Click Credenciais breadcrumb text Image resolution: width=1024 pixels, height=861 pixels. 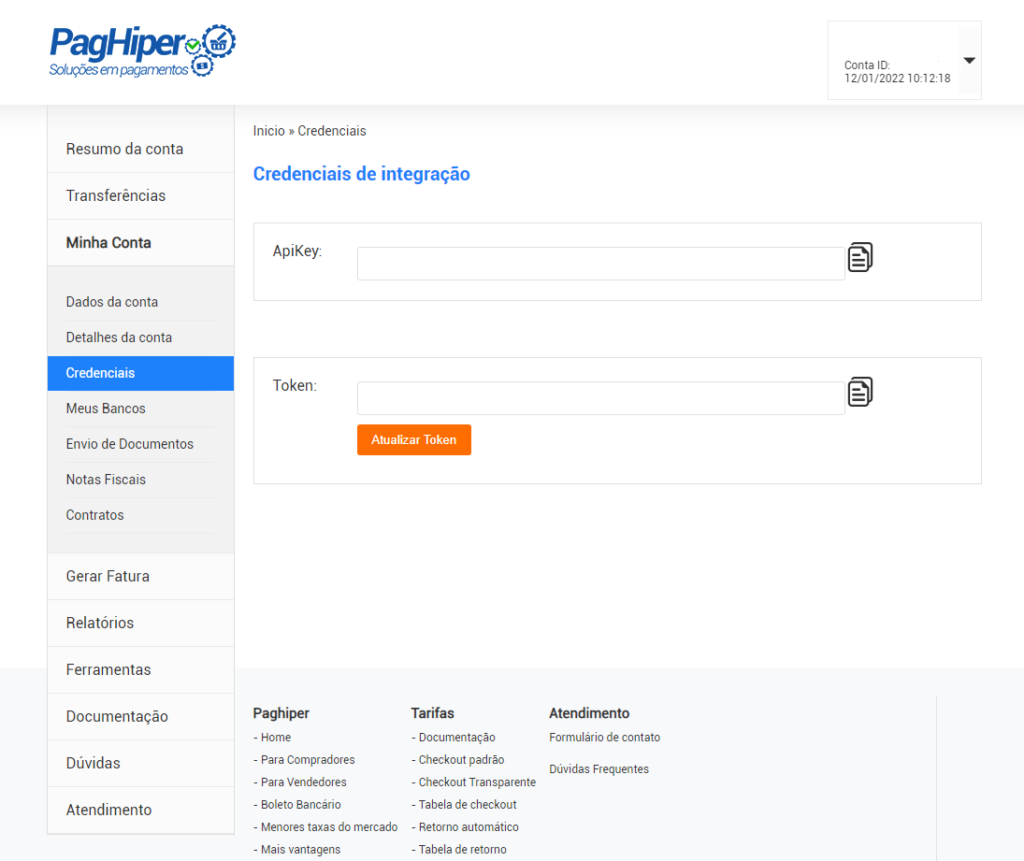[332, 131]
